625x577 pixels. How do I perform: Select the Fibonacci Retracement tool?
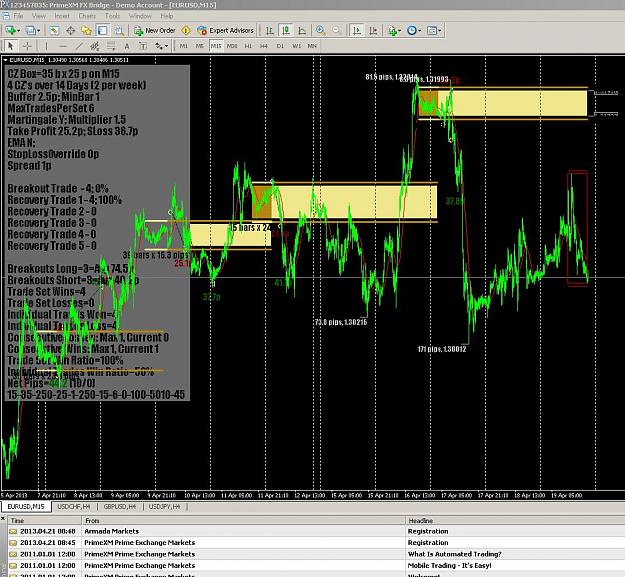click(111, 46)
